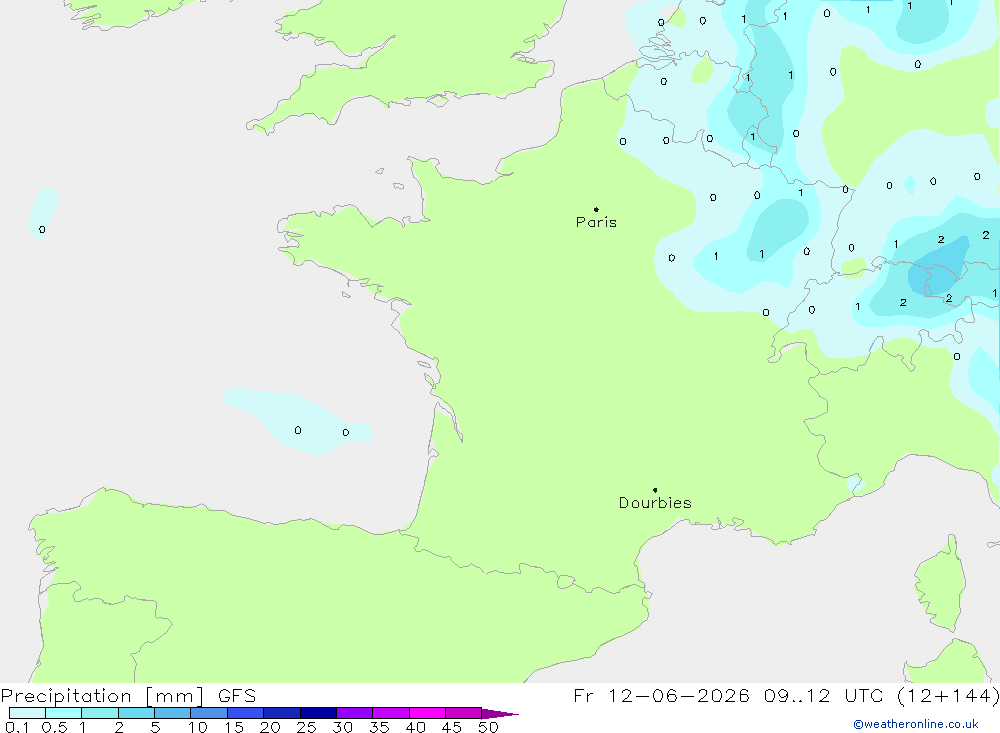Click the 40–45 mm magenta legend swatch
The width and height of the screenshot is (1000, 733).
[427, 713]
